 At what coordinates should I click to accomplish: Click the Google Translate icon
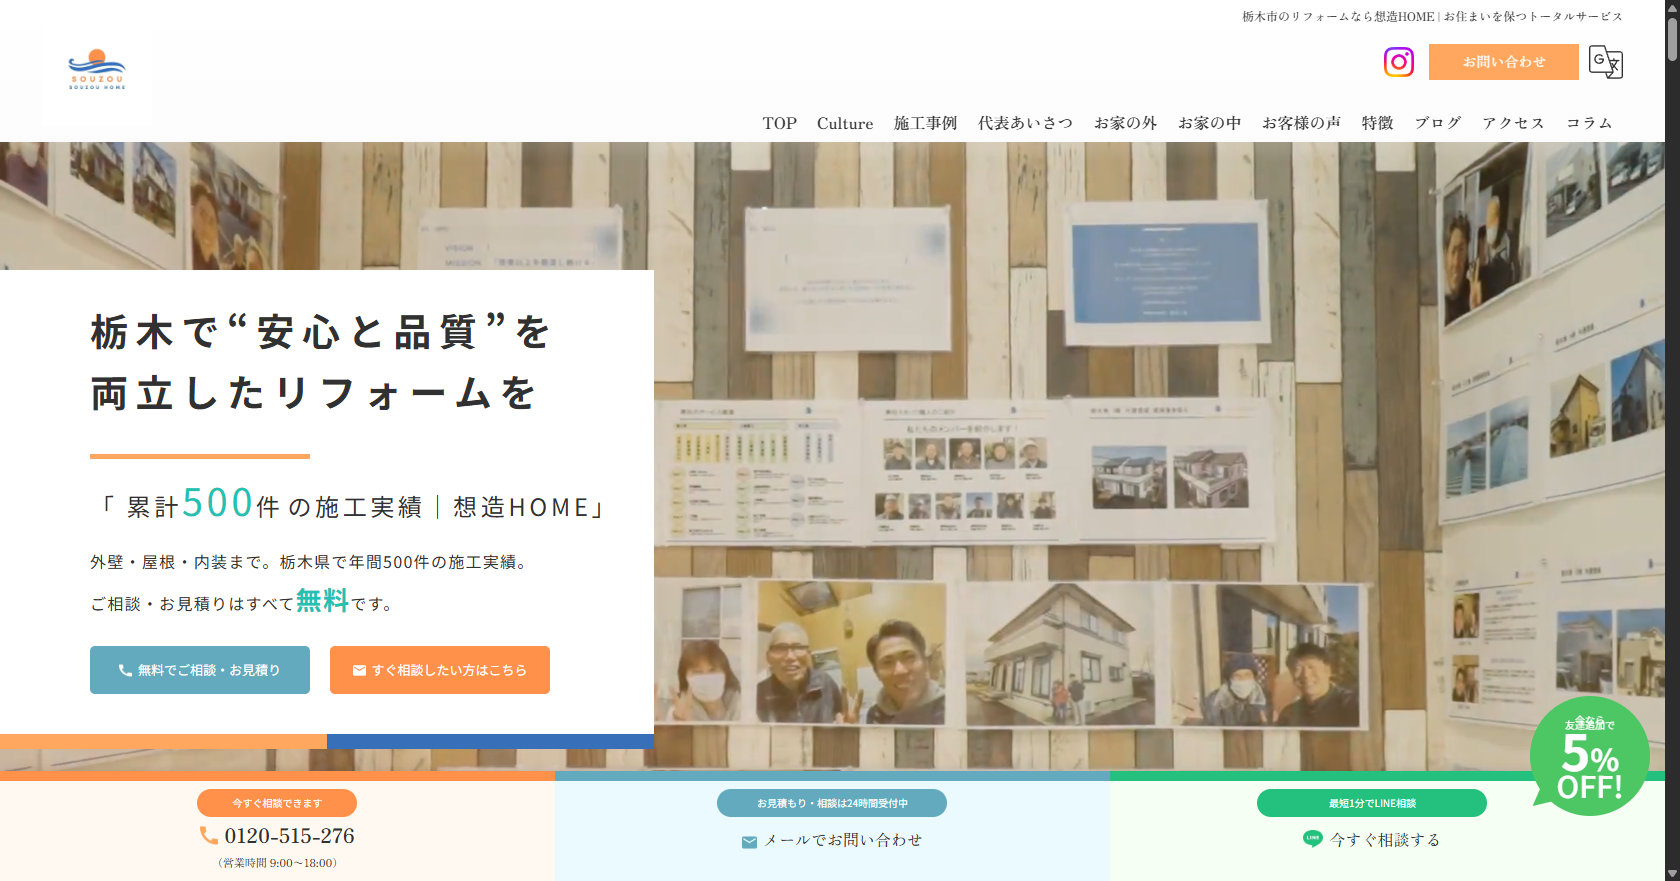click(x=1605, y=62)
